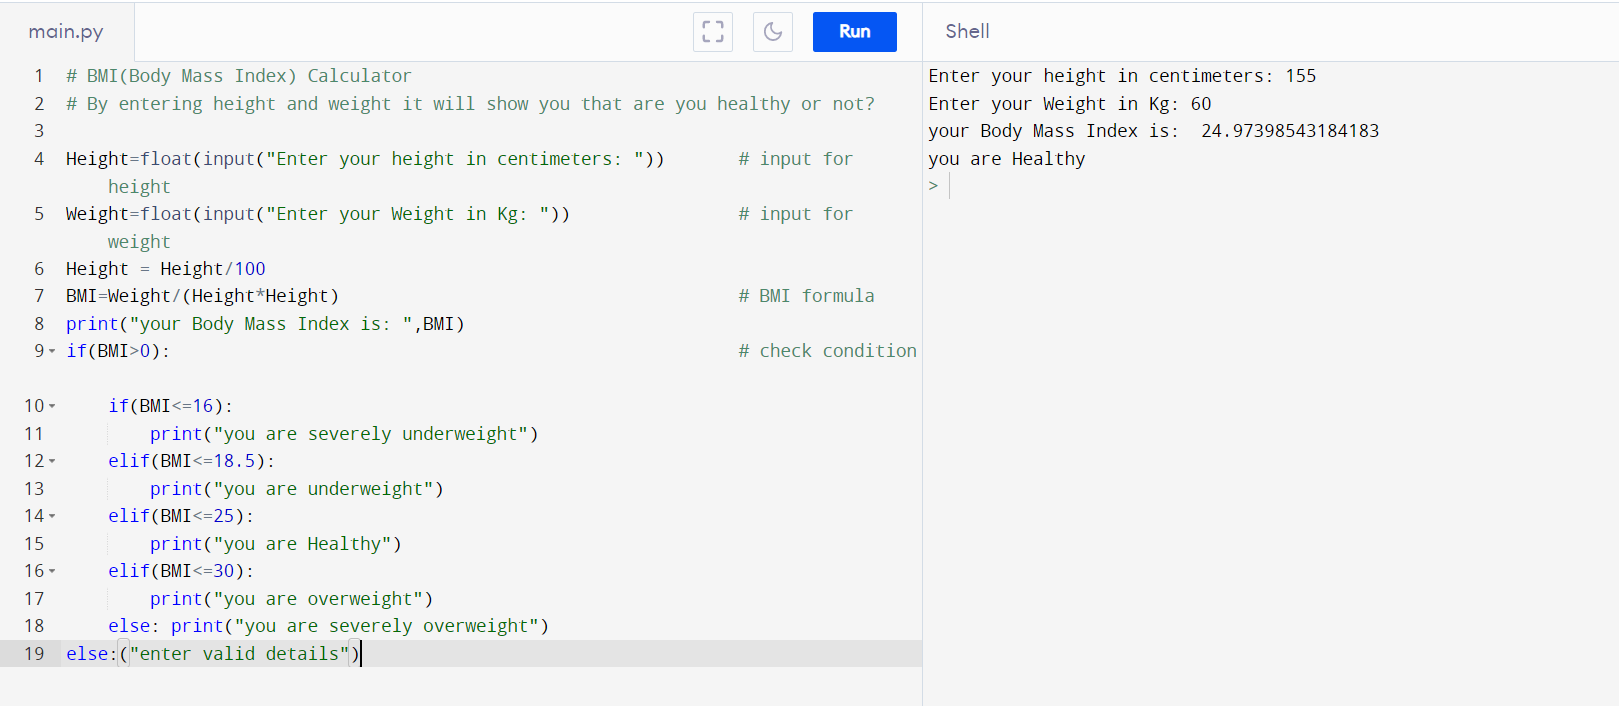Image resolution: width=1619 pixels, height=706 pixels.
Task: Click 'you are Healthy' shell output
Action: pos(1006,159)
